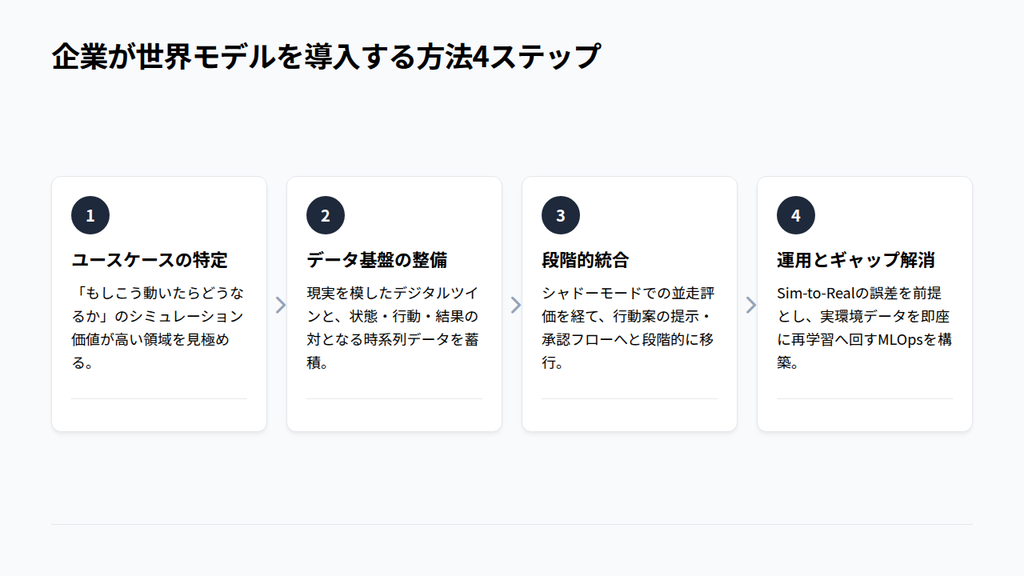
Task: Click the 運用とギャップ解消 heading
Action: point(855,260)
